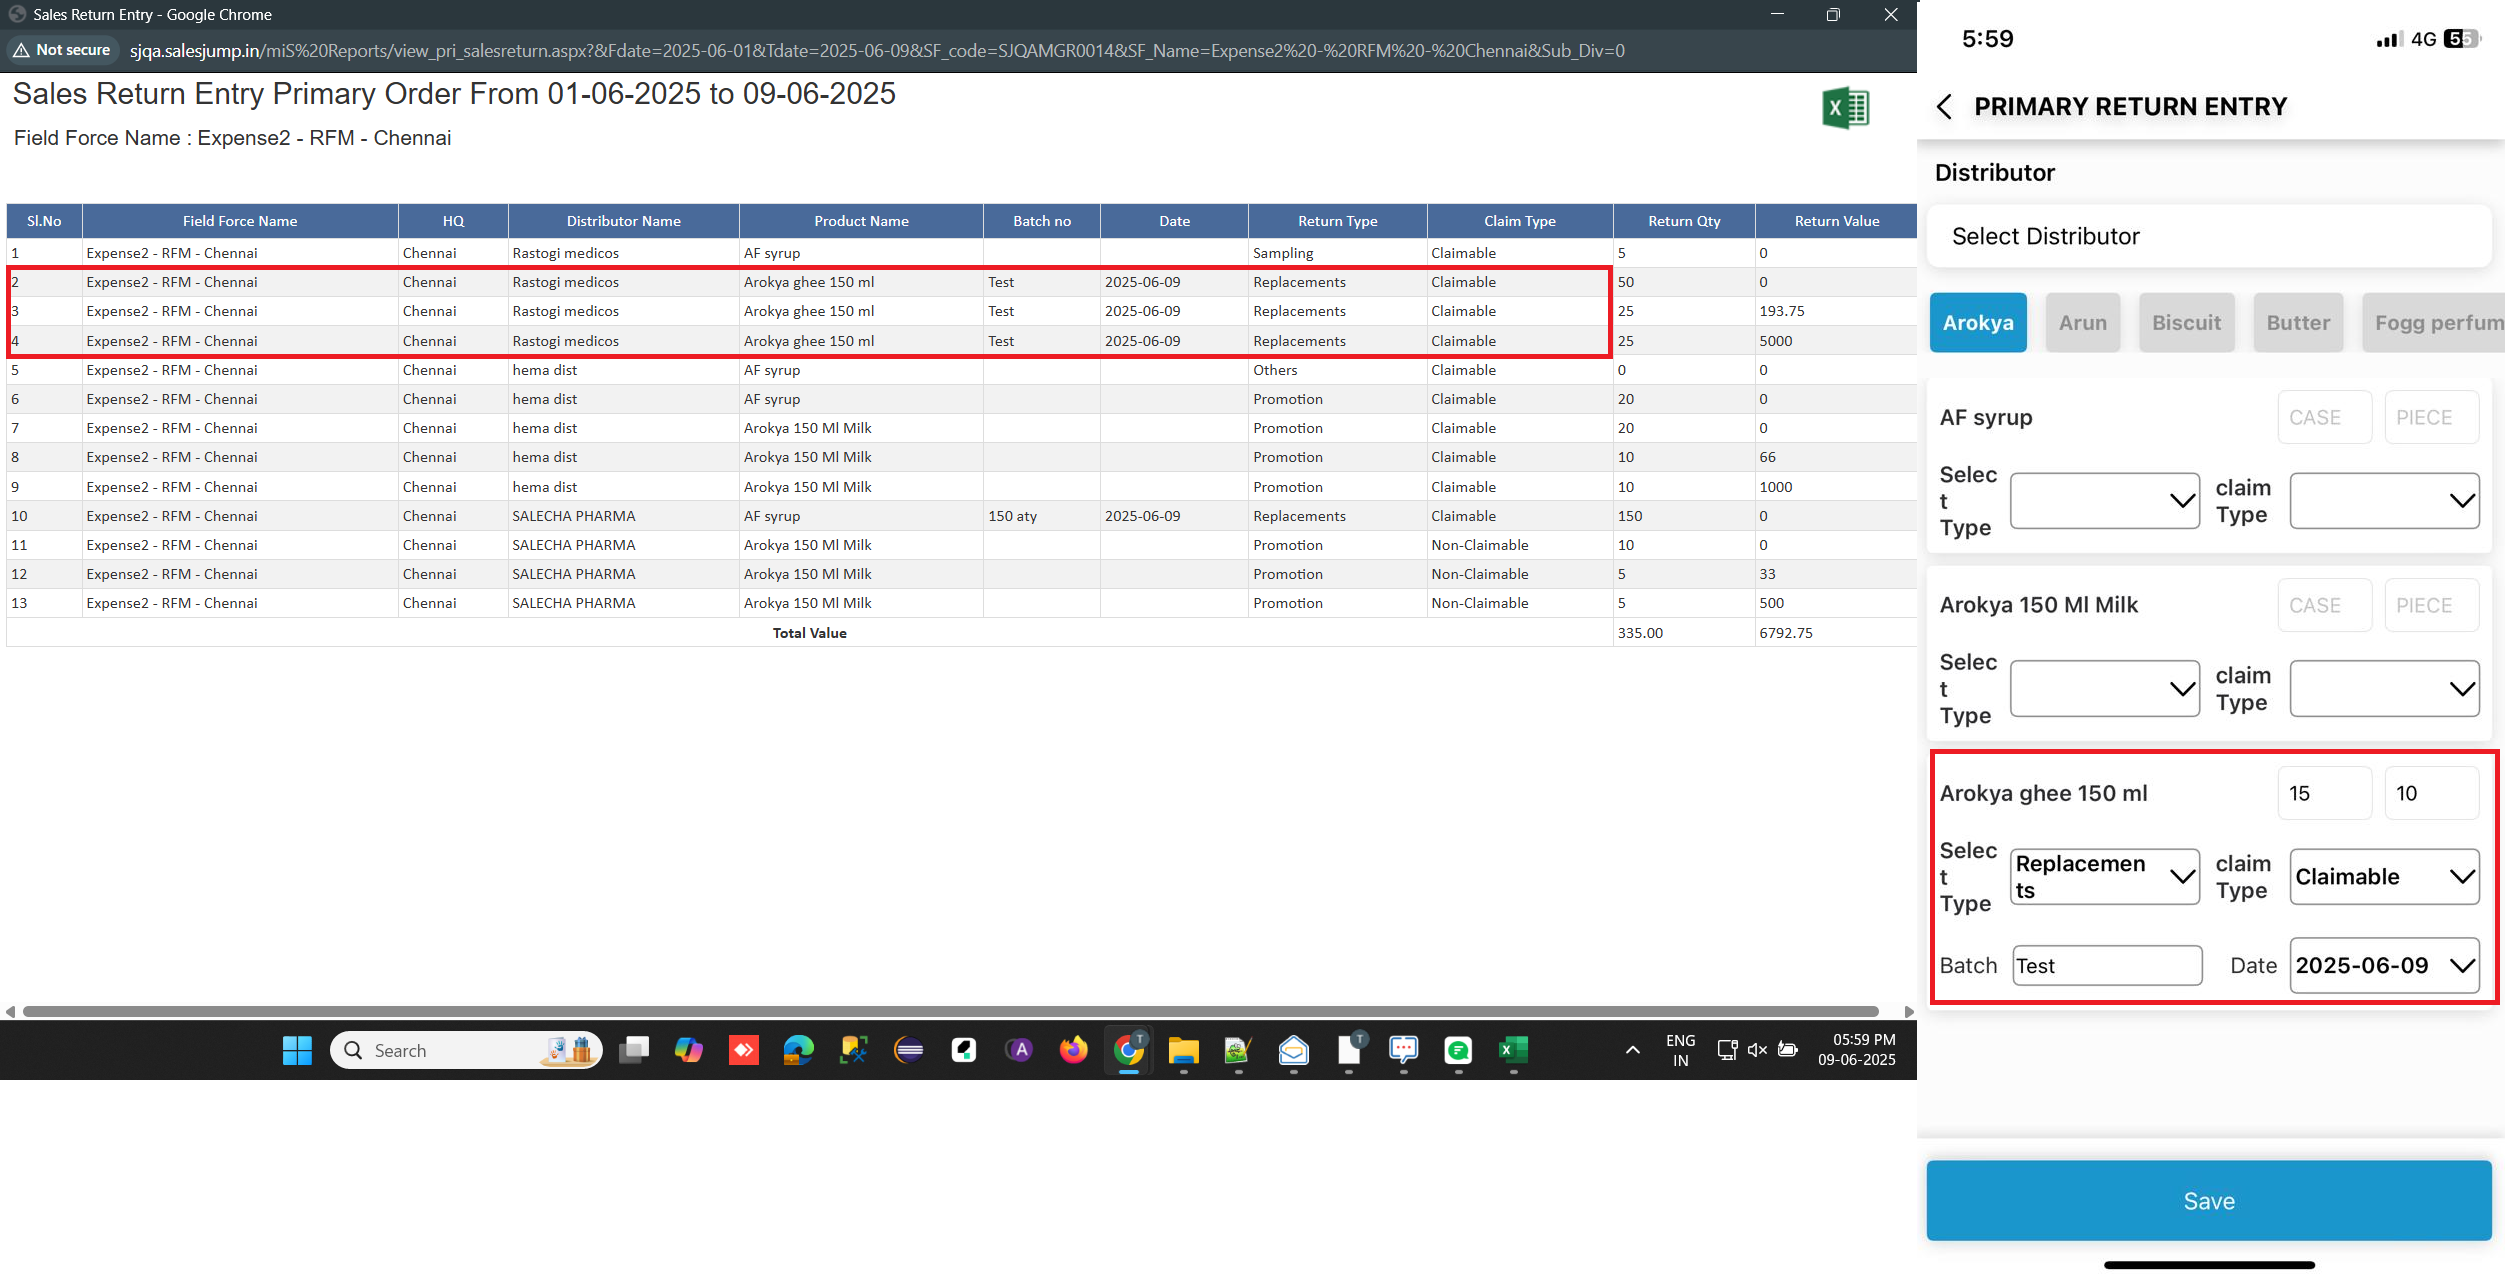Click the Batch input containing Test

[2106, 965]
